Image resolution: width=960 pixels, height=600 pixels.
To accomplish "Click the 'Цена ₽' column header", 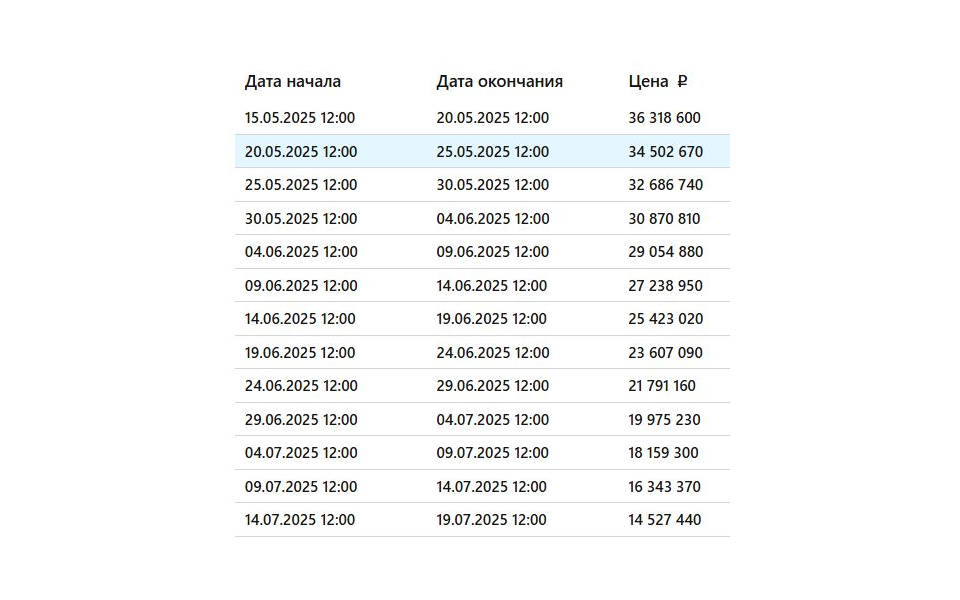I will point(658,81).
